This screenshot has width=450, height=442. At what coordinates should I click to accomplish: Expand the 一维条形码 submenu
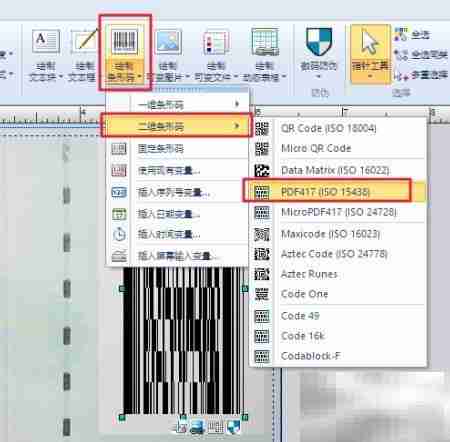[x=178, y=105]
